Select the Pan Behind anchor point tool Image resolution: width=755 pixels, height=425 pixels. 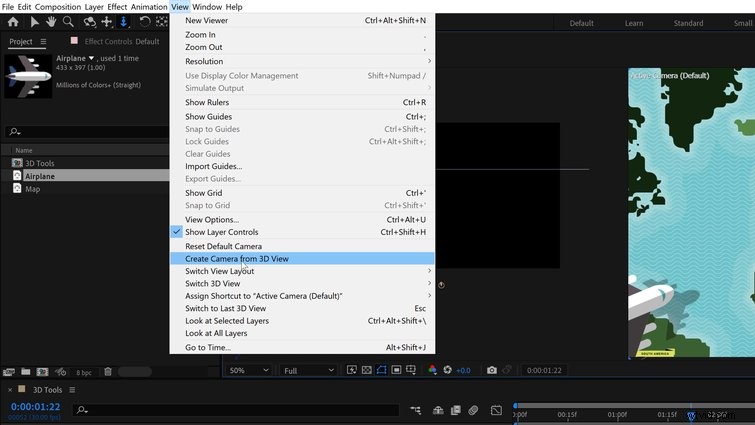click(162, 22)
